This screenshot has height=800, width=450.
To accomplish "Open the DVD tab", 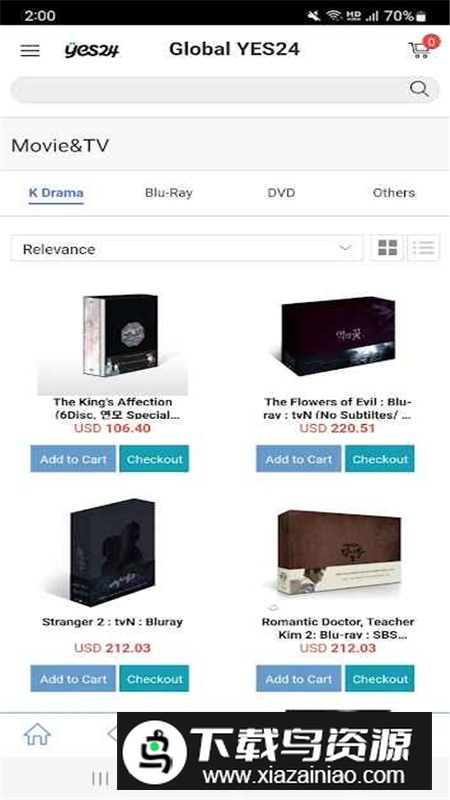I will click(x=281, y=193).
